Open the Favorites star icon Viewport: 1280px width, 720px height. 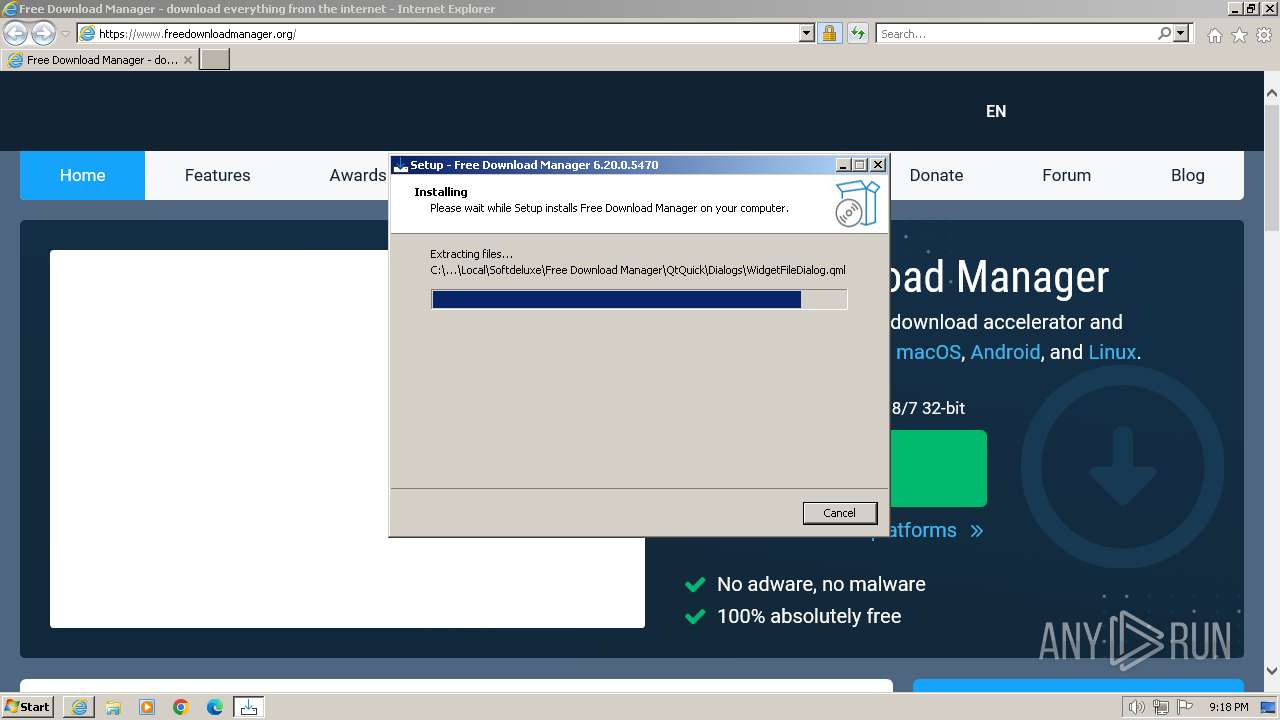[1239, 35]
